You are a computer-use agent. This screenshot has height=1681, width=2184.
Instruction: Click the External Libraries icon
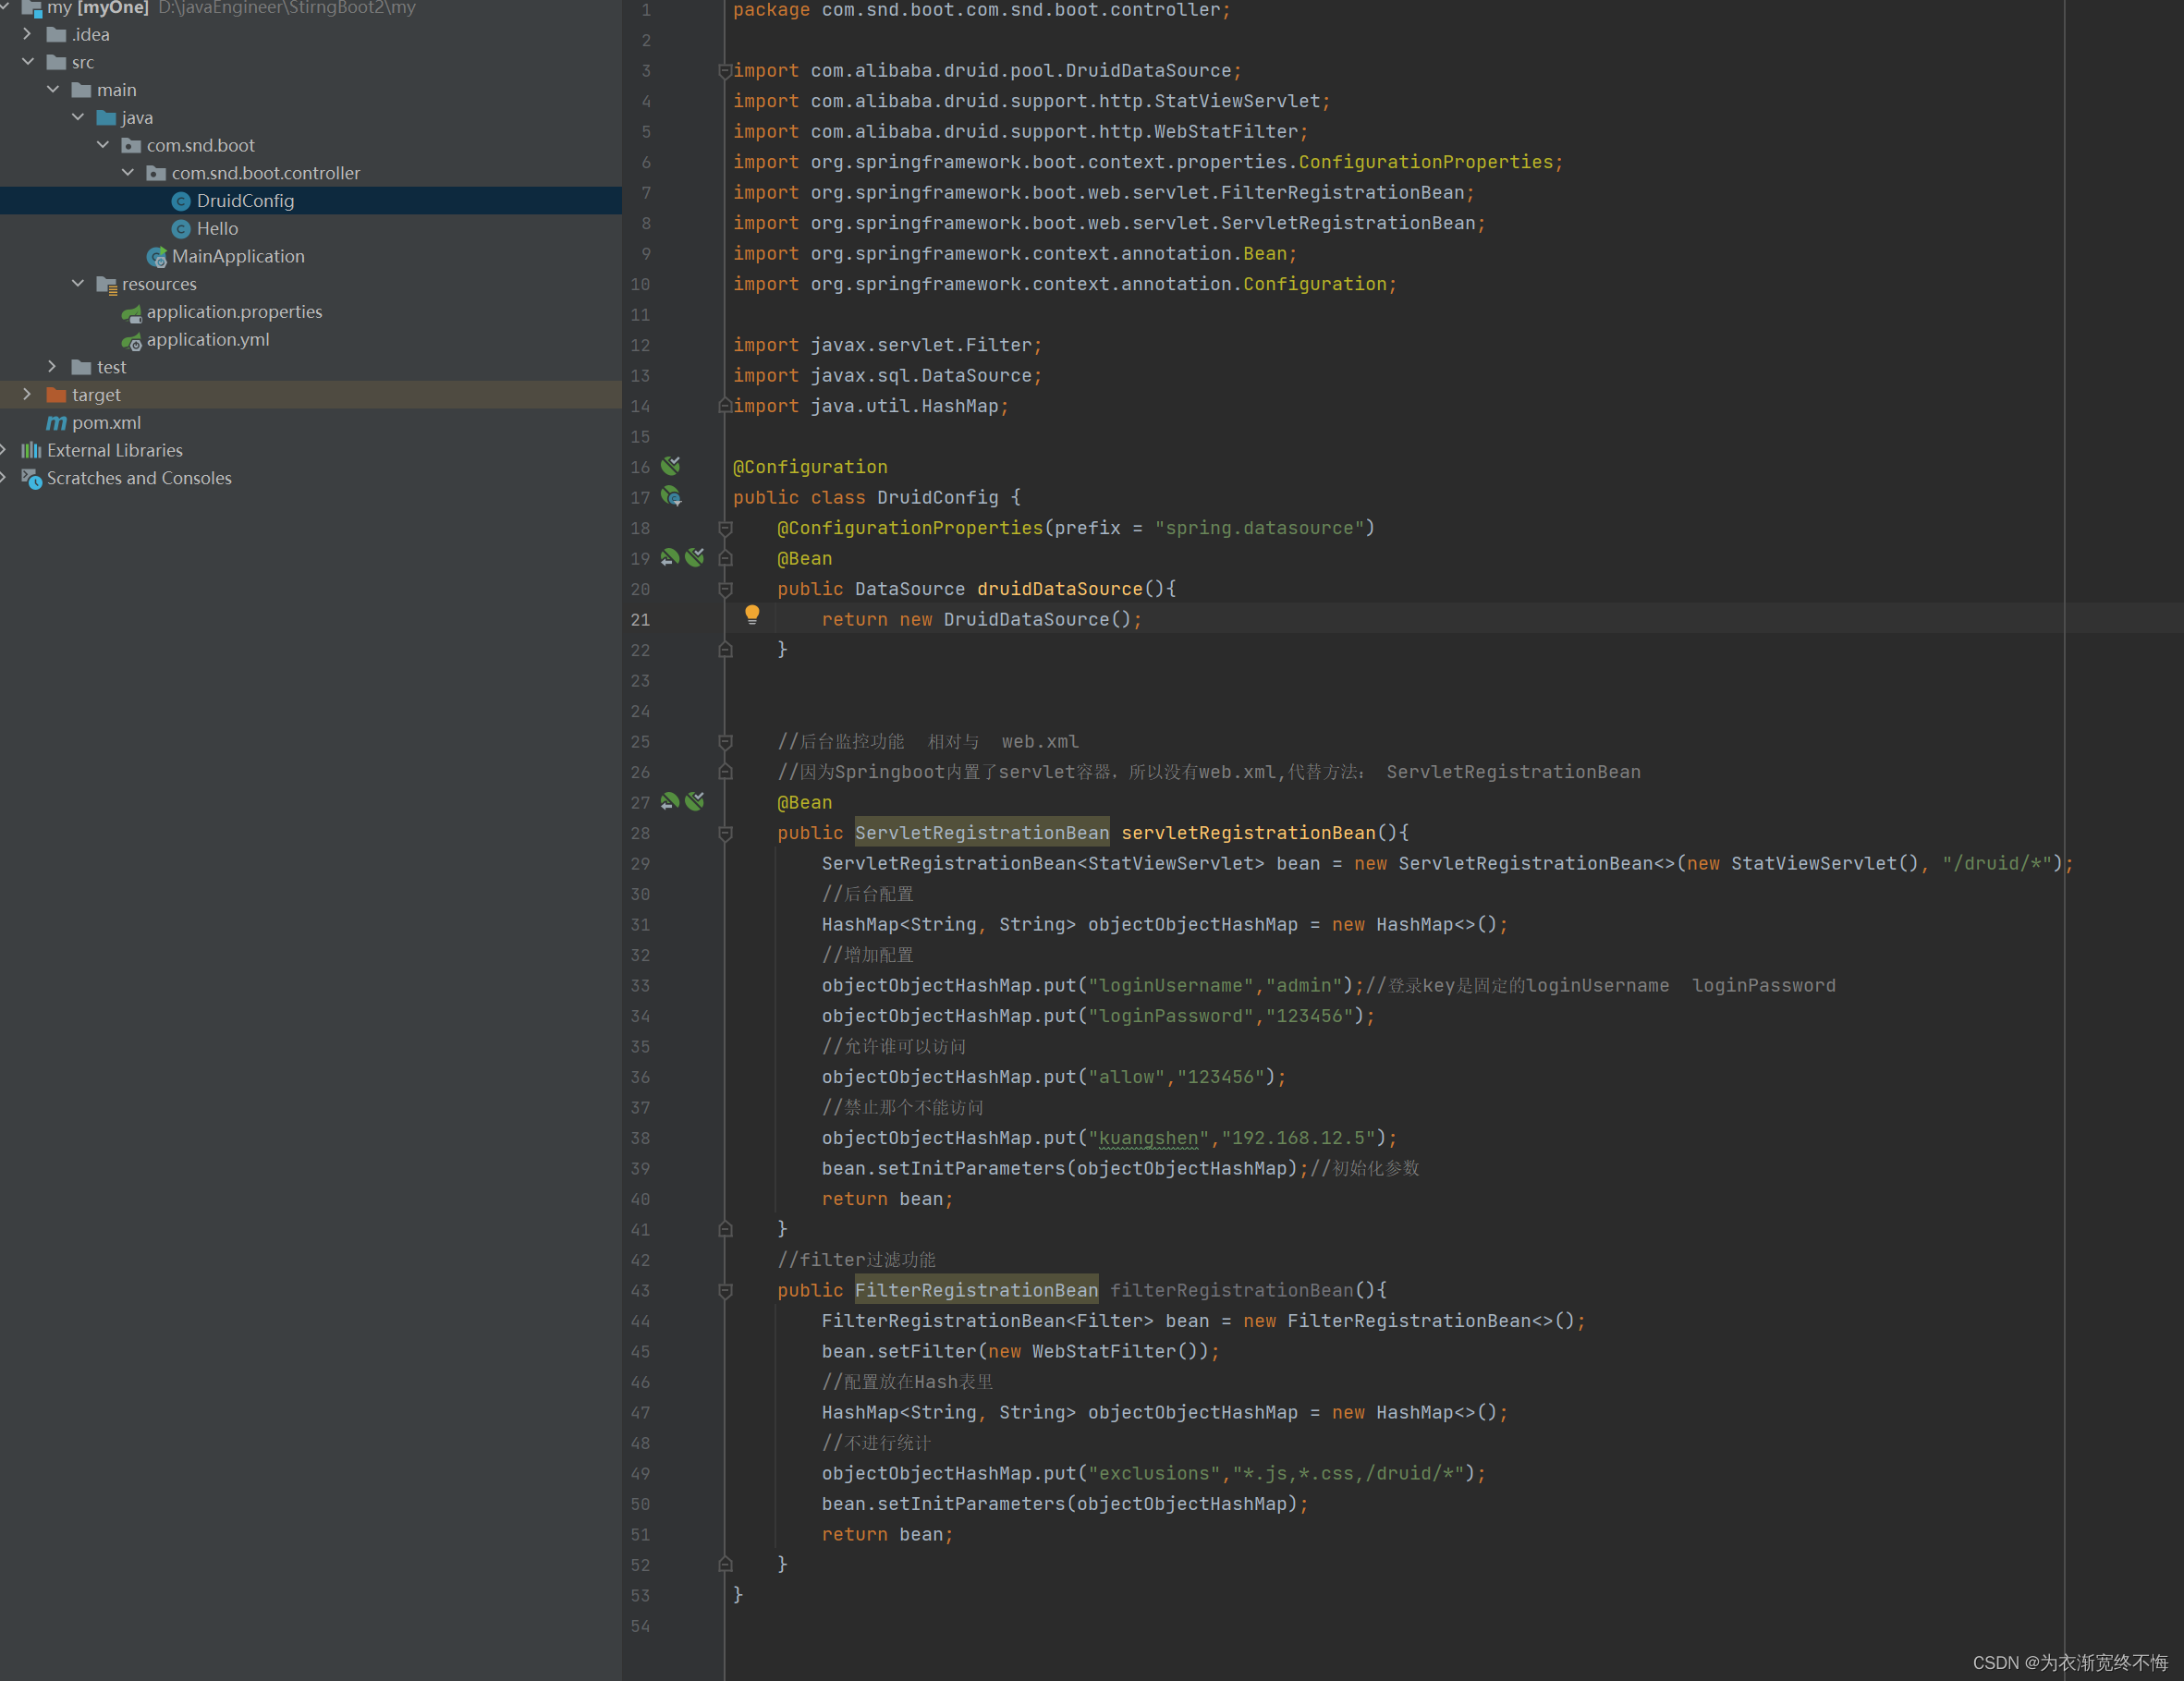(x=31, y=451)
